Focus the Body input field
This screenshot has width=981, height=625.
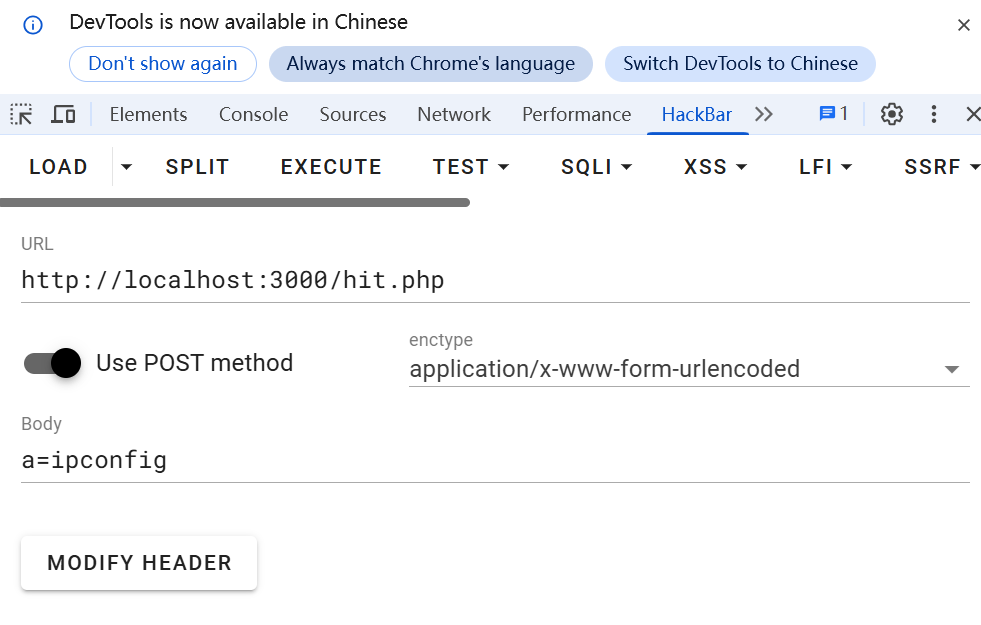tap(495, 461)
